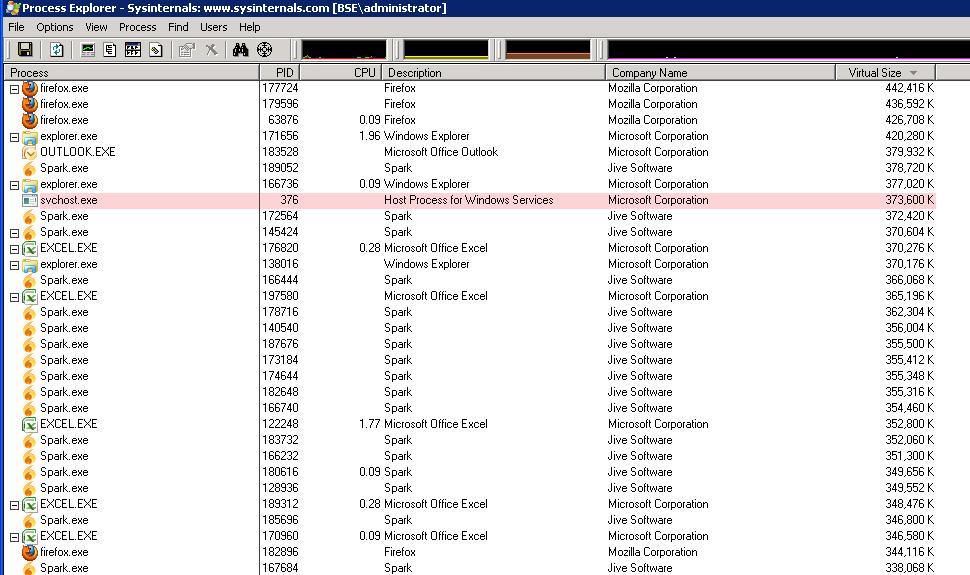Image resolution: width=970 pixels, height=575 pixels.
Task: Sort by the Company Name column header
Action: (720, 72)
